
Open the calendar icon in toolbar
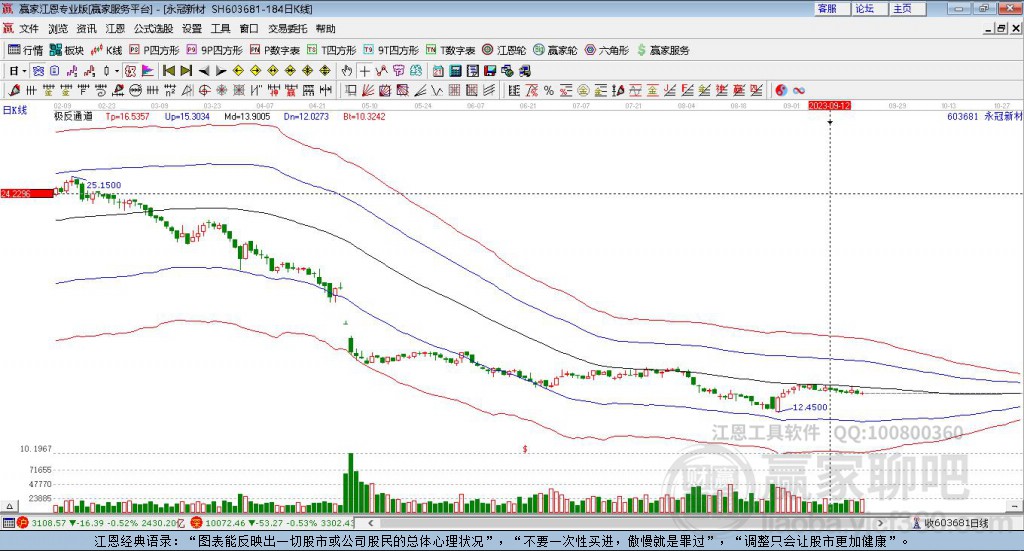click(438, 71)
